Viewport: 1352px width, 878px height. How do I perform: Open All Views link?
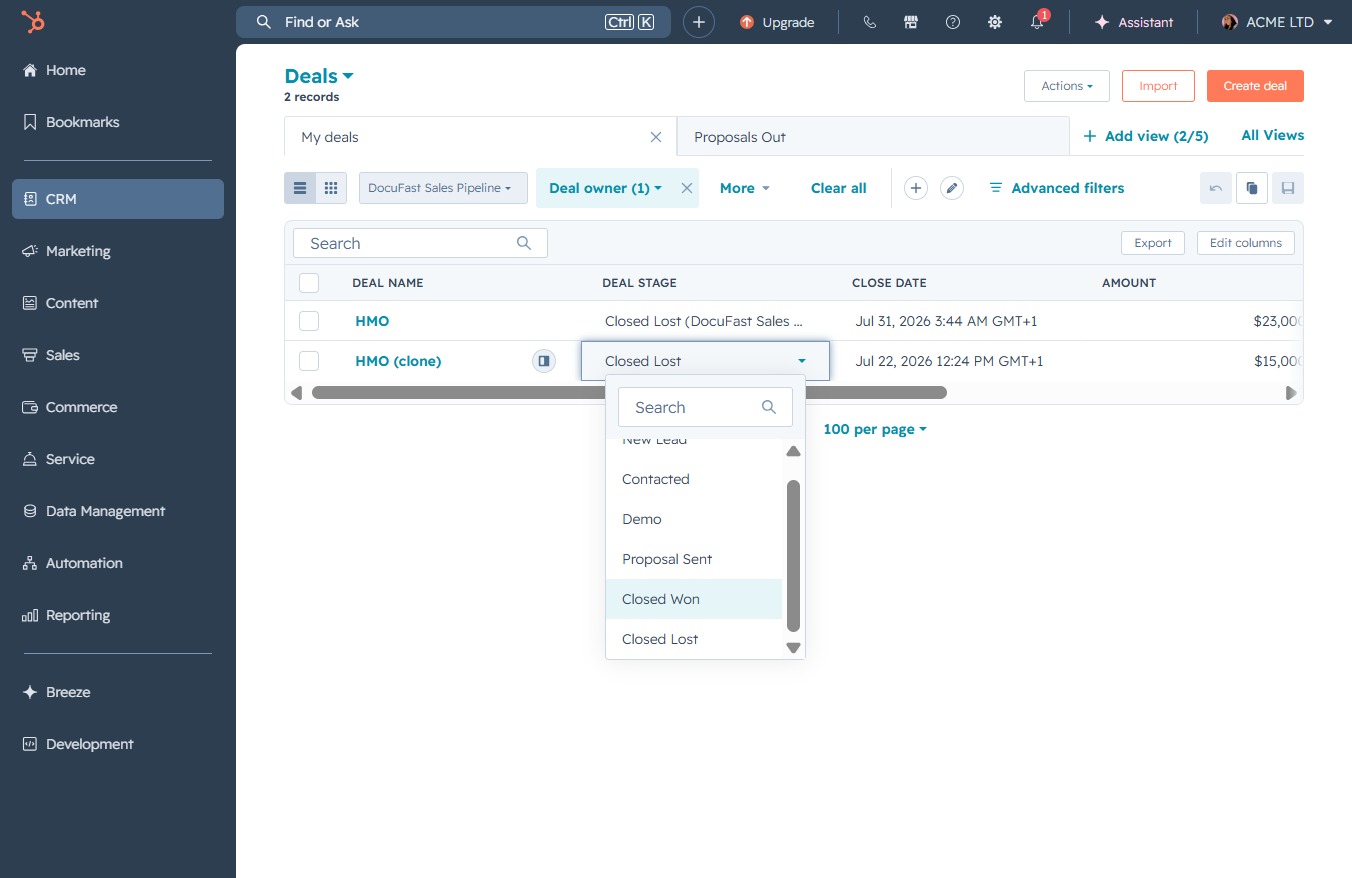point(1272,135)
